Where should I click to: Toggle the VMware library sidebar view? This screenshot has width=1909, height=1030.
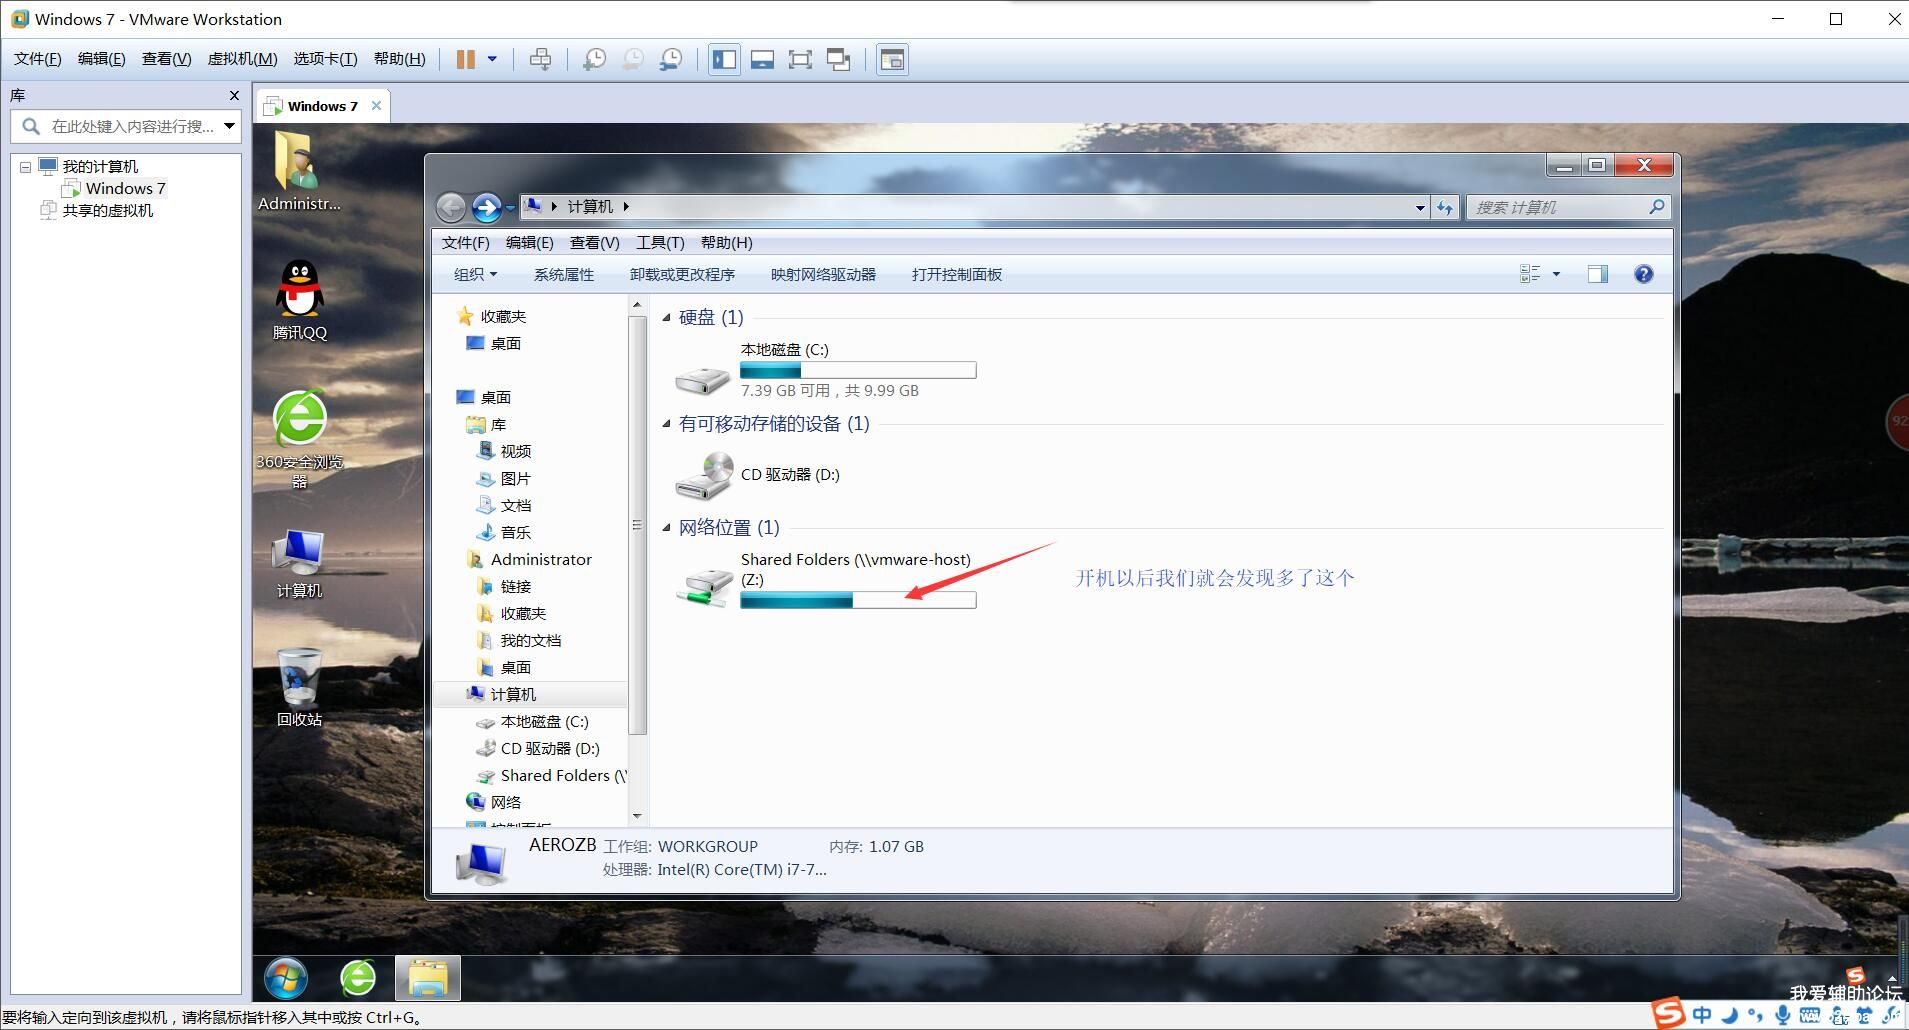(x=724, y=60)
